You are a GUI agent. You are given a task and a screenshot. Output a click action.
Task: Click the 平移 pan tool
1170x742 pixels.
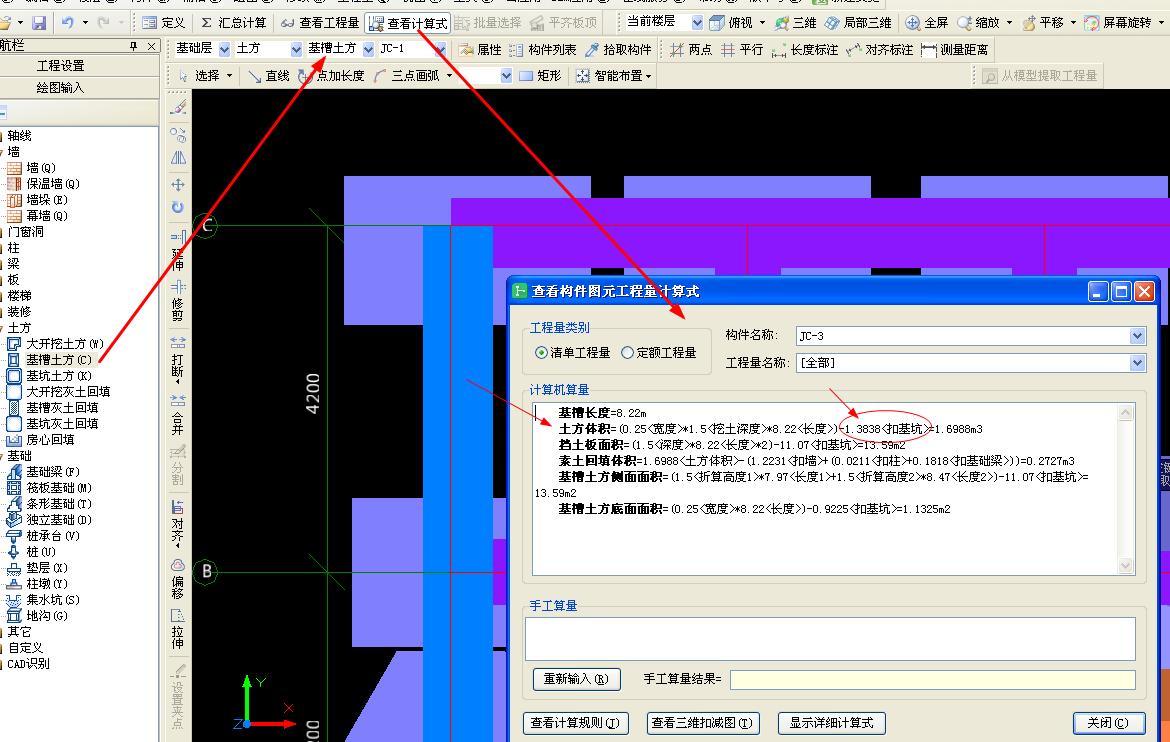click(1043, 23)
